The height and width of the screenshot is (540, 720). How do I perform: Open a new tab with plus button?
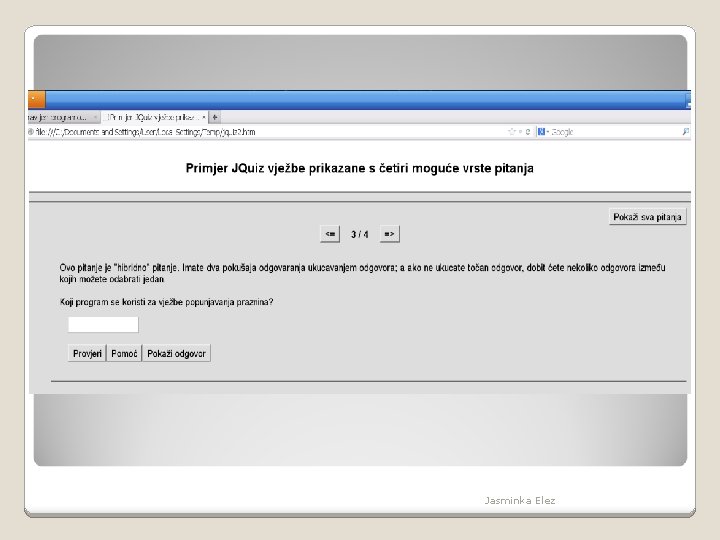[x=214, y=118]
